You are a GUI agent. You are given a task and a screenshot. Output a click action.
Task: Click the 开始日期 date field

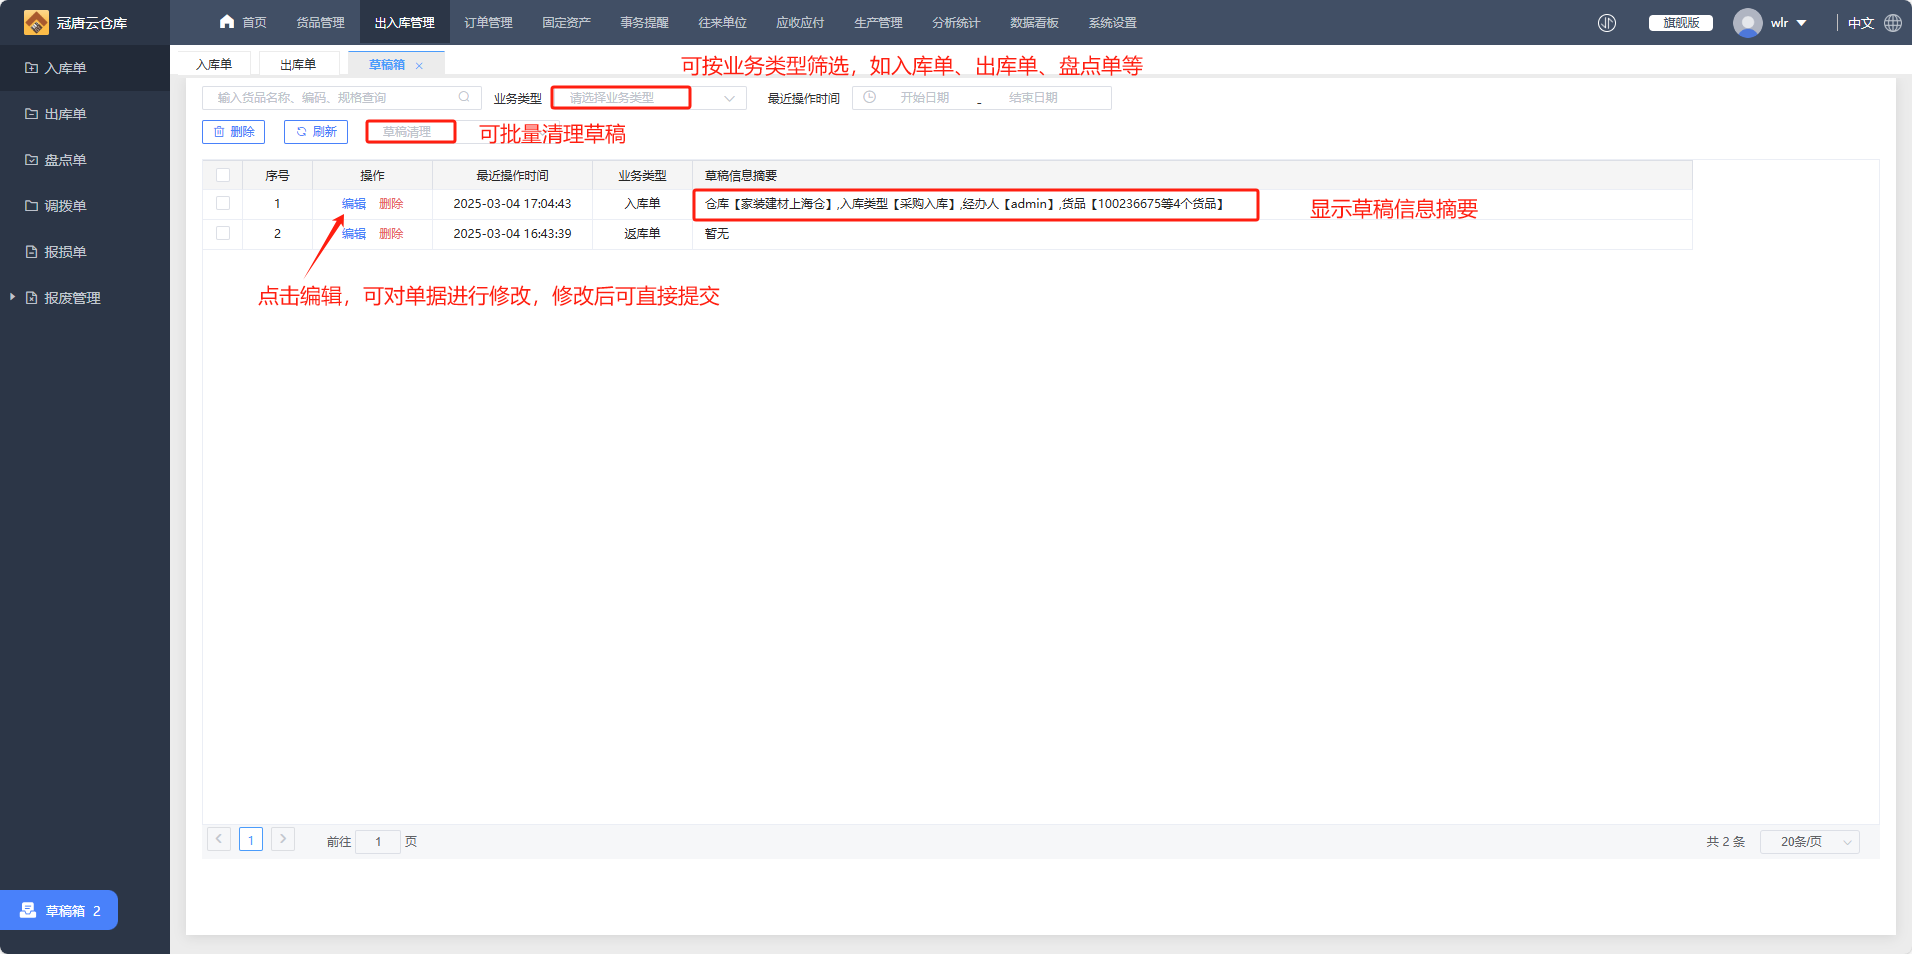pos(924,97)
